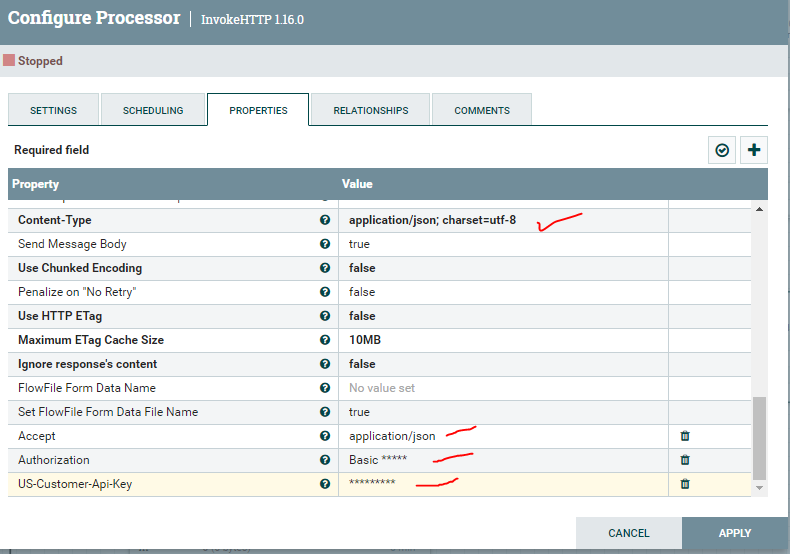The width and height of the screenshot is (790, 554).
Task: Edit the Authorization value Basic *****
Action: coord(378,460)
